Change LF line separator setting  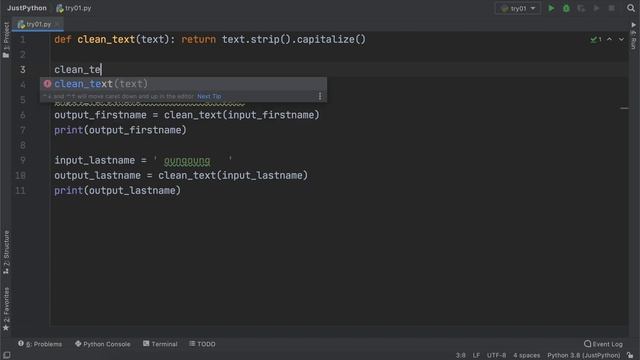point(476,356)
